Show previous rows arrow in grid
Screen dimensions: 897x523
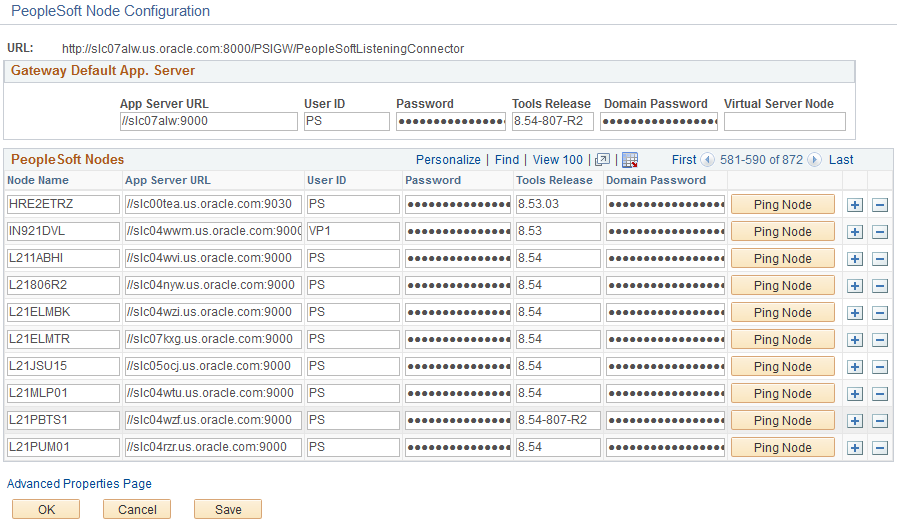[708, 160]
